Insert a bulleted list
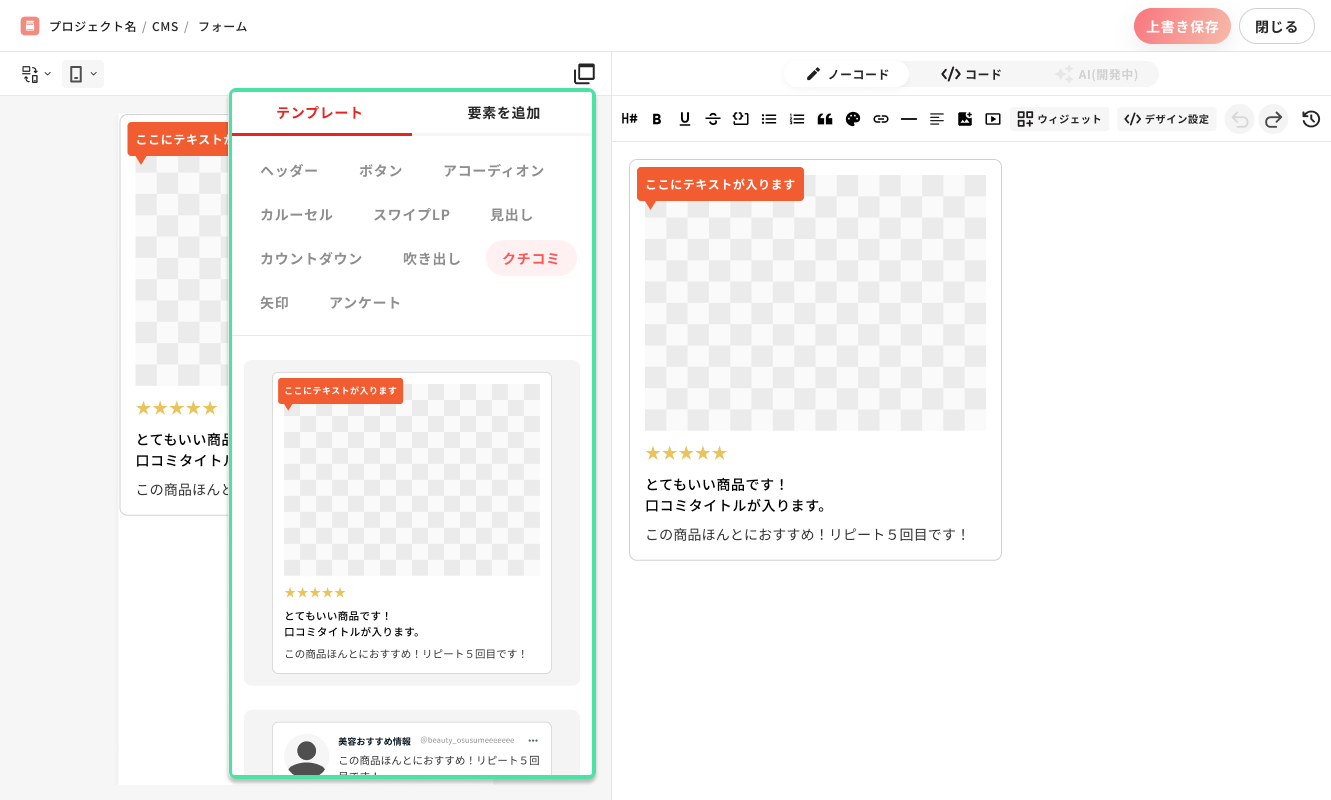 click(769, 119)
